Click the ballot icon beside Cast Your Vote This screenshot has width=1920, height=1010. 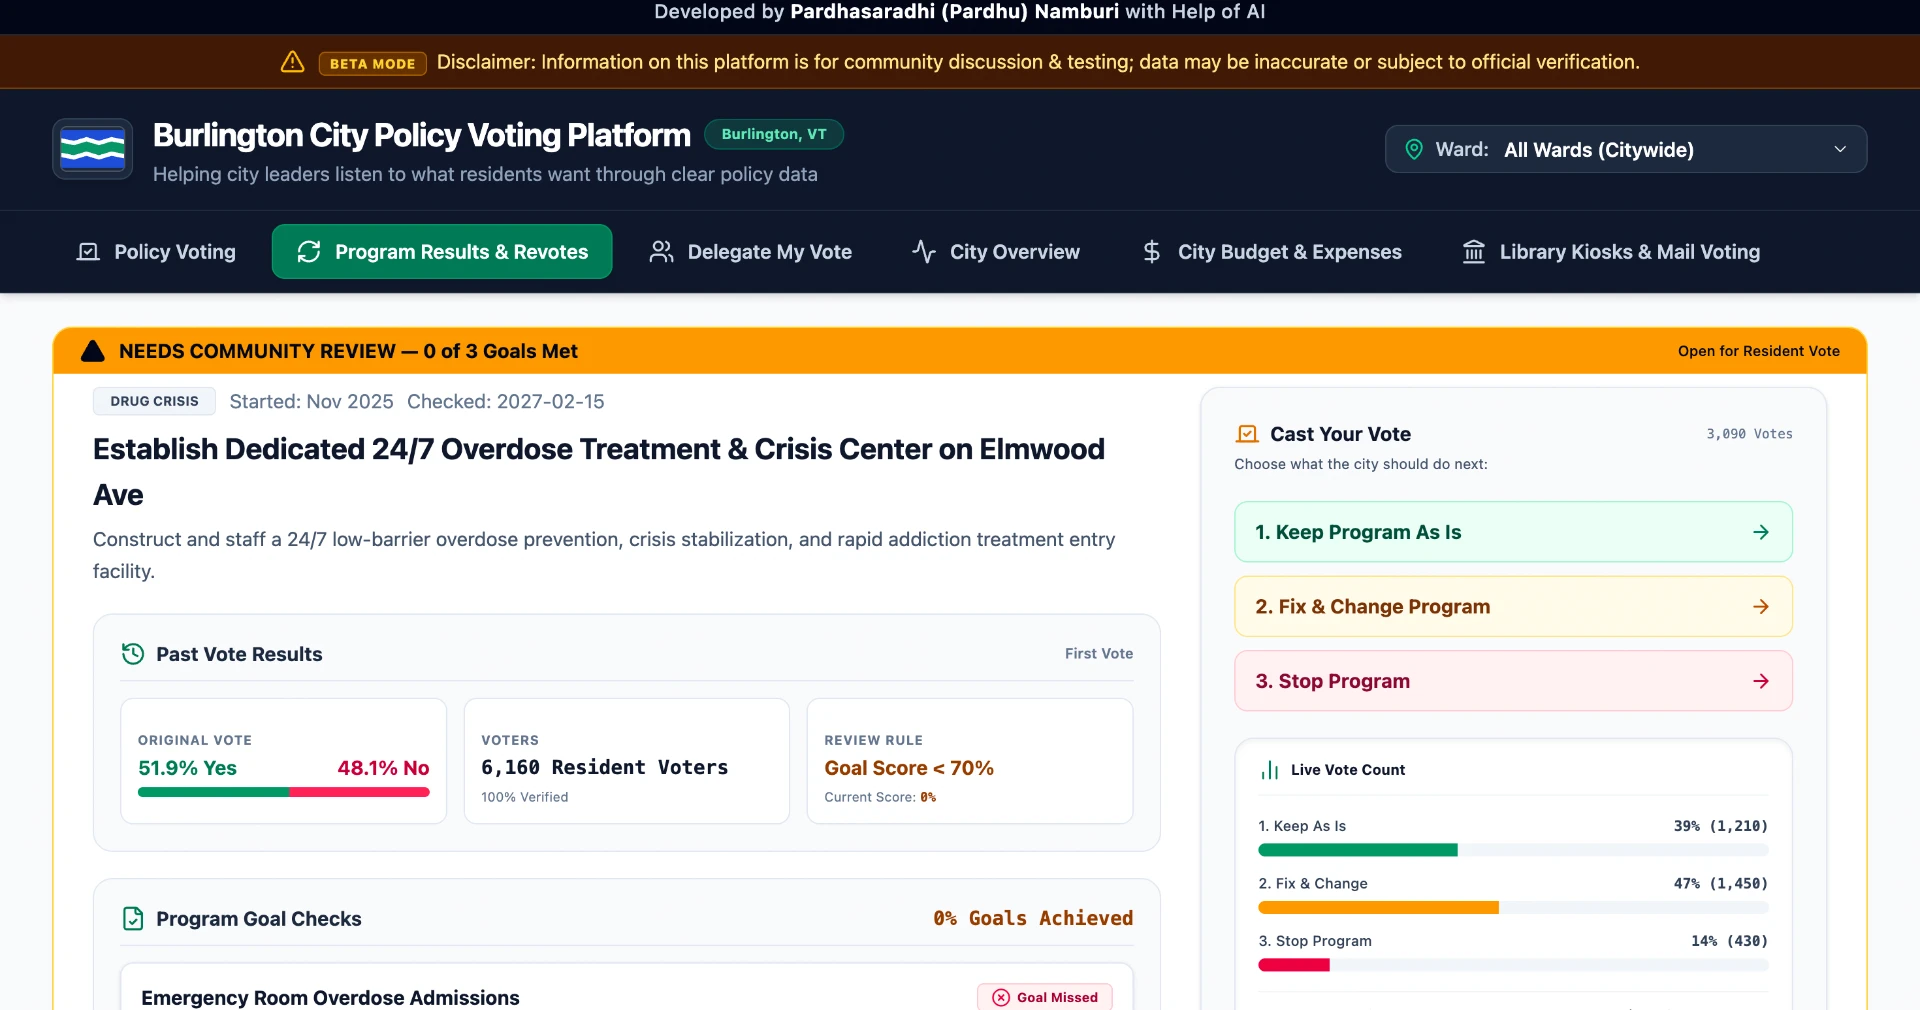1247,434
